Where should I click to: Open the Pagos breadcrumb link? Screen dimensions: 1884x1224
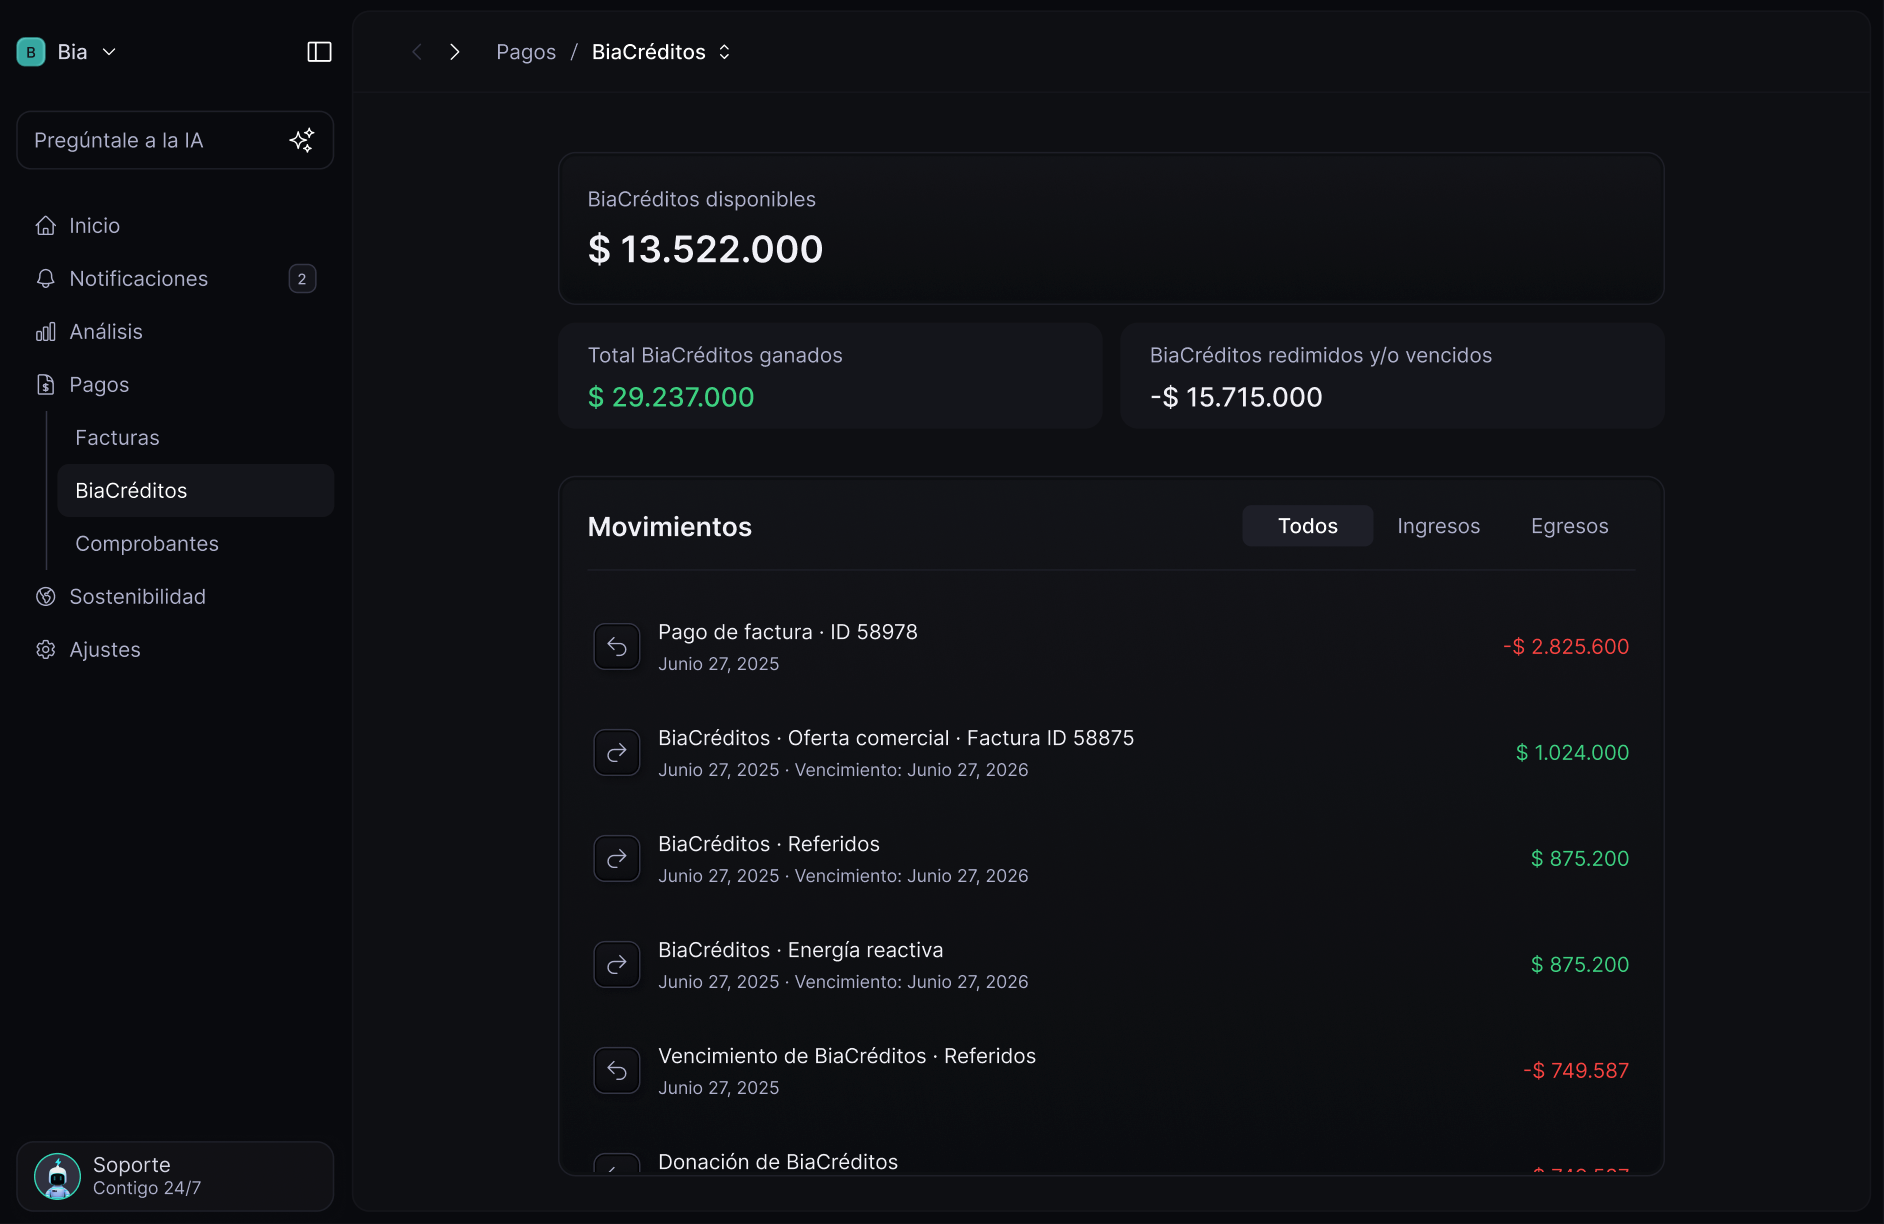click(526, 52)
